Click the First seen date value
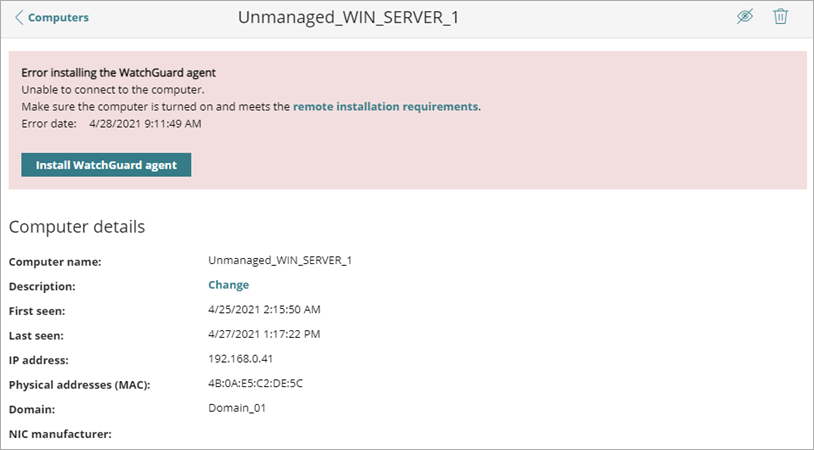Image resolution: width=814 pixels, height=450 pixels. (x=264, y=309)
